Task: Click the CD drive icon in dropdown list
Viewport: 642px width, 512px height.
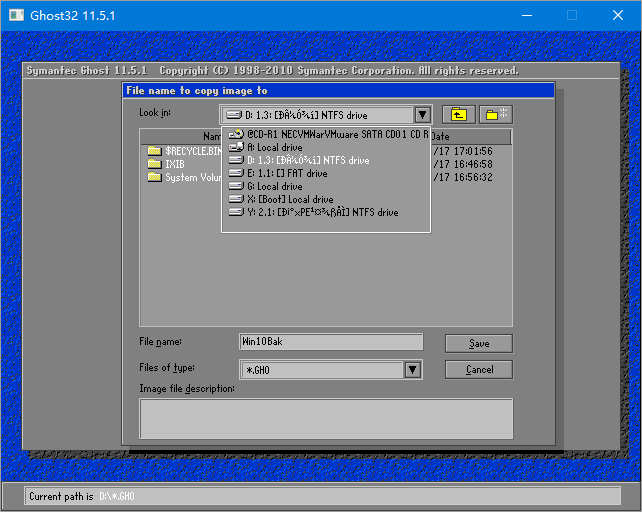Action: click(x=236, y=134)
